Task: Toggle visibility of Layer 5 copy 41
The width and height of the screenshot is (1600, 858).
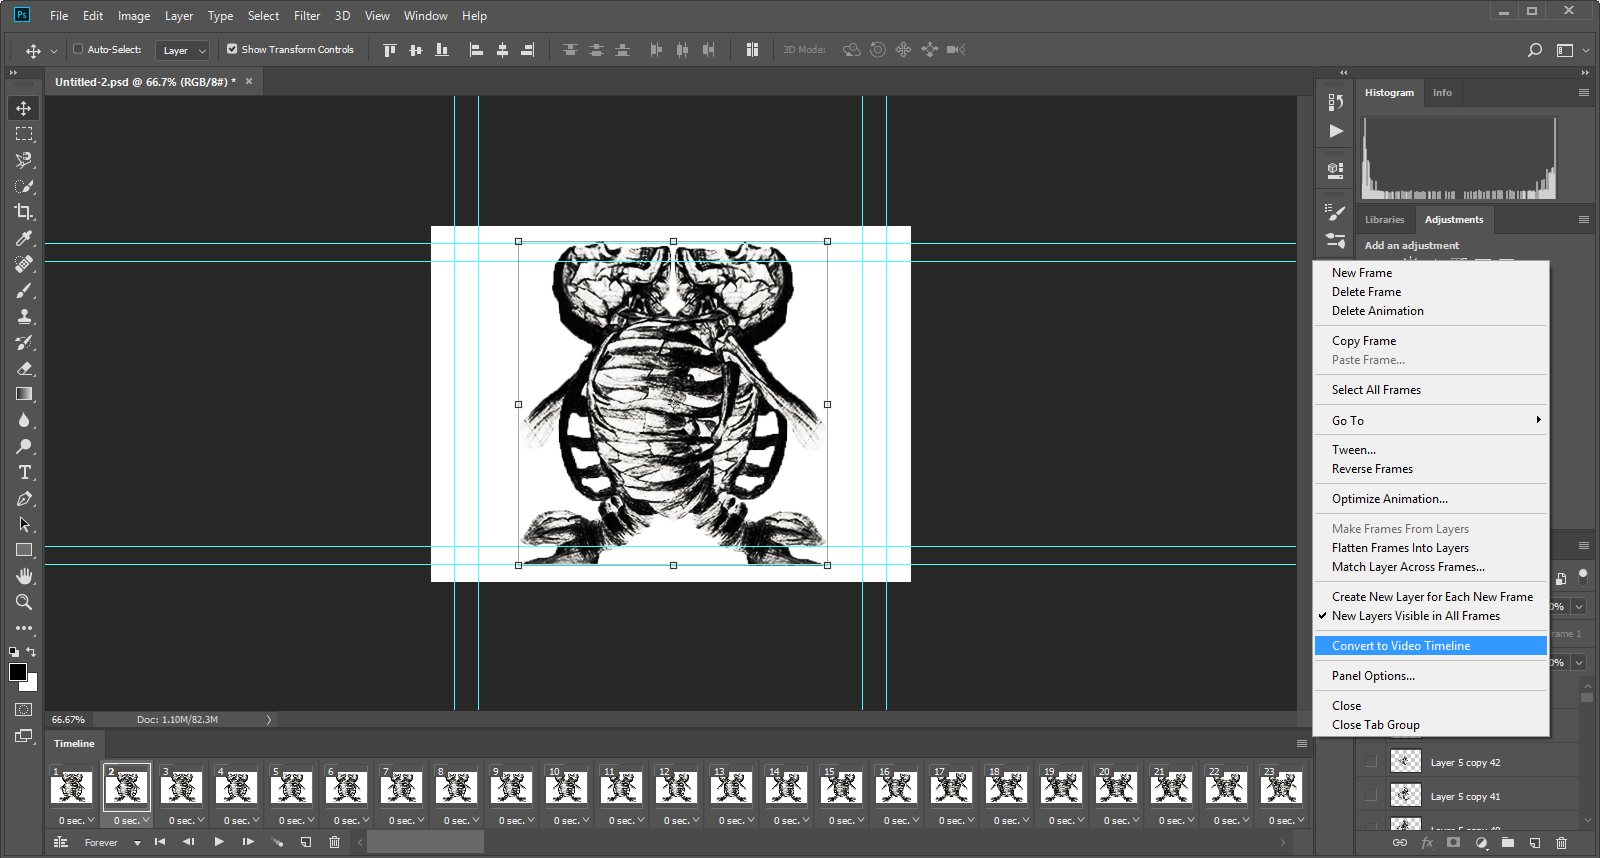Action: click(1371, 796)
